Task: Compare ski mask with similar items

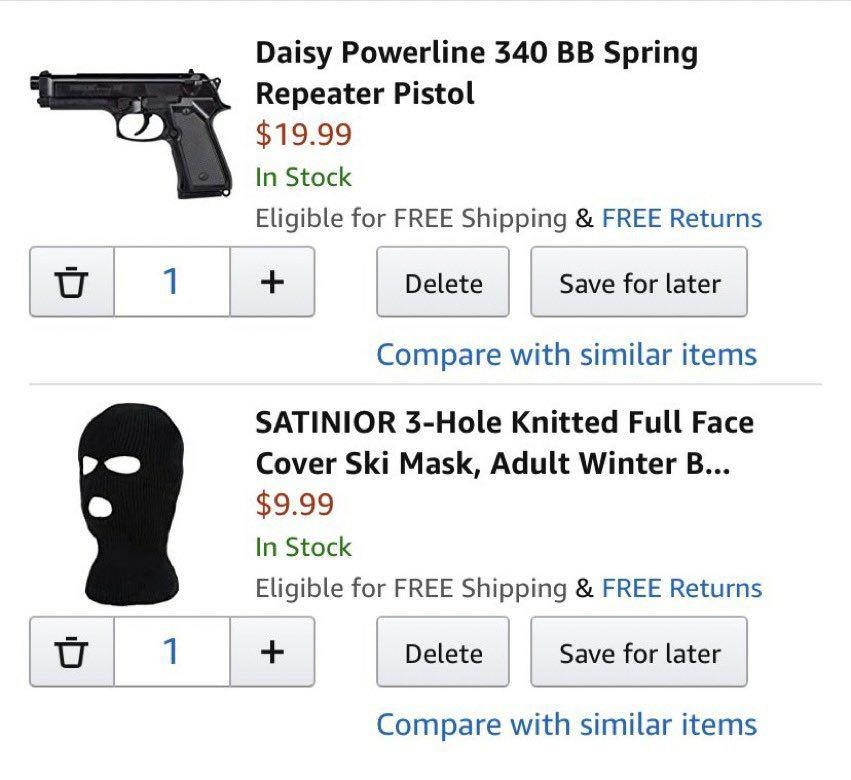Action: point(566,724)
